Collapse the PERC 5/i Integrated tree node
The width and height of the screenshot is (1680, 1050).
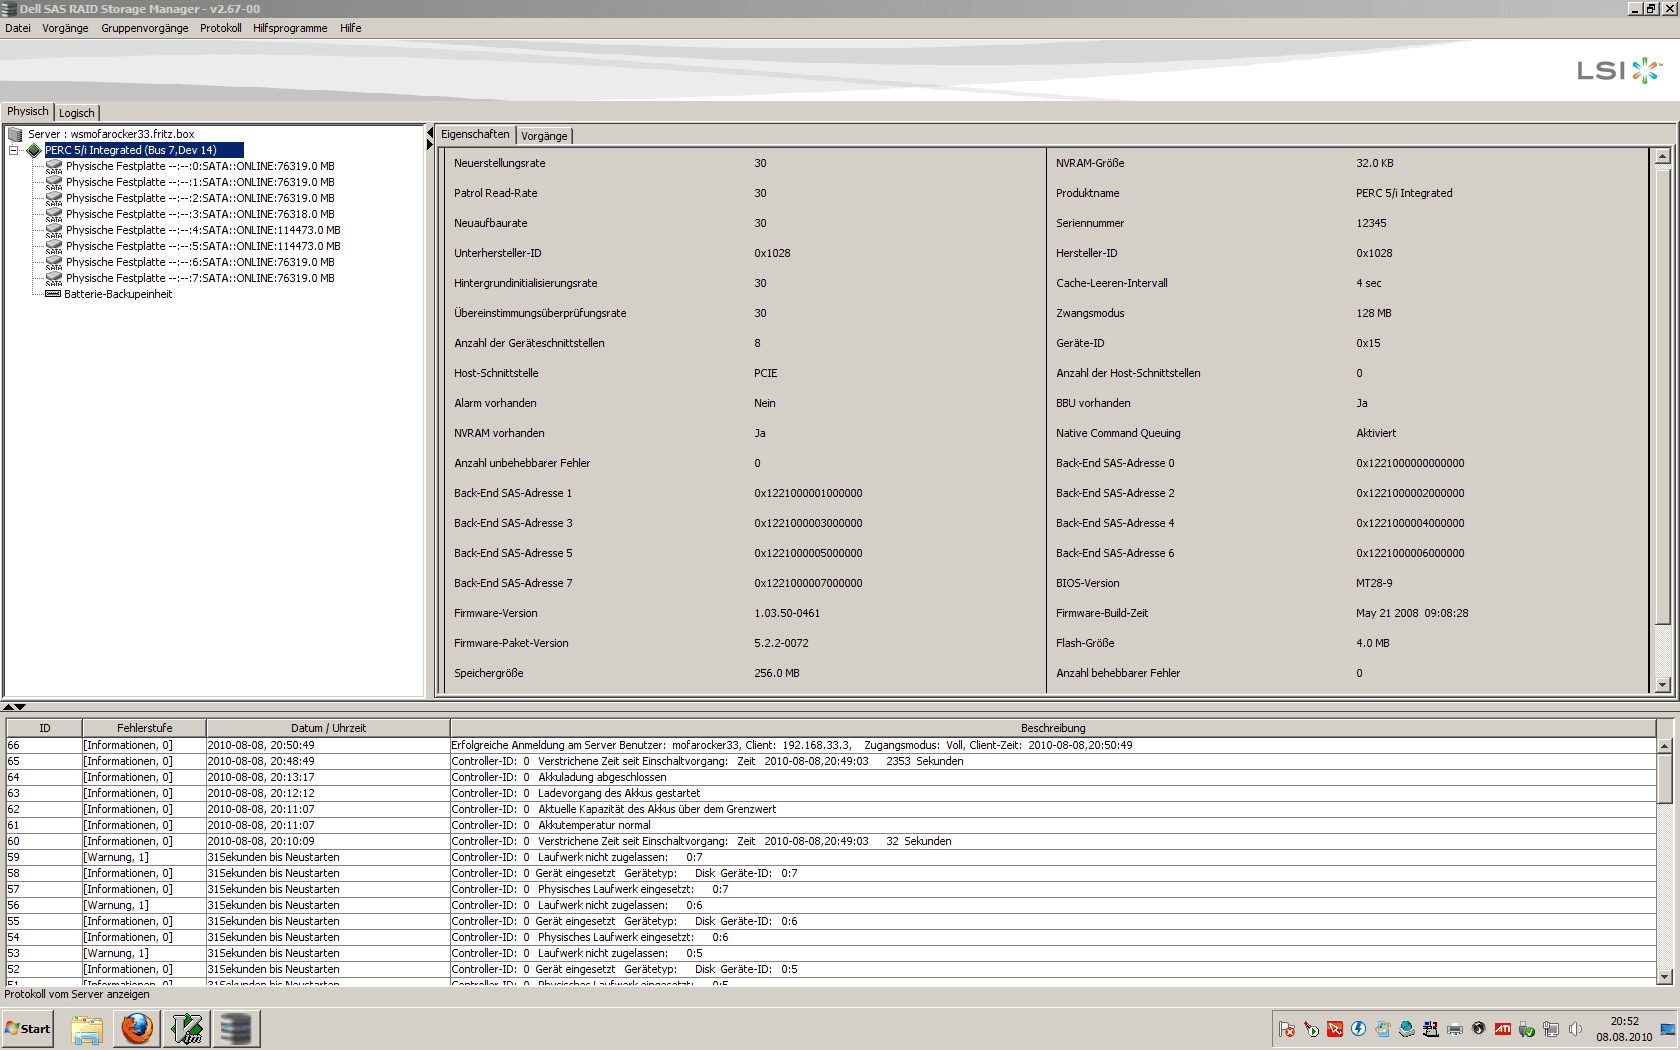(14, 150)
